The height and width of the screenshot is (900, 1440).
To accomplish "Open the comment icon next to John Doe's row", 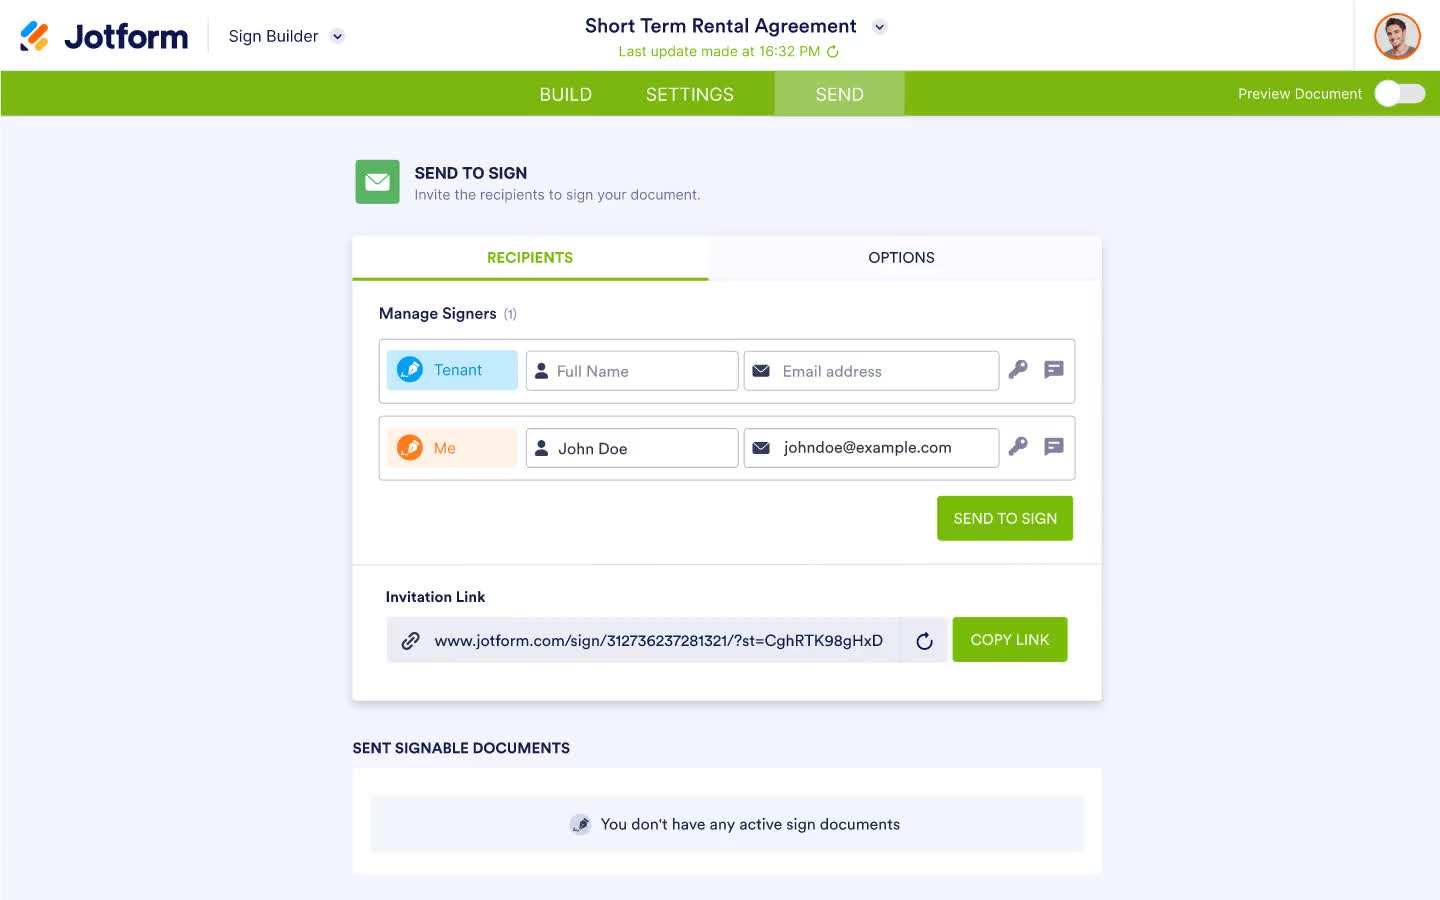I will [1053, 447].
